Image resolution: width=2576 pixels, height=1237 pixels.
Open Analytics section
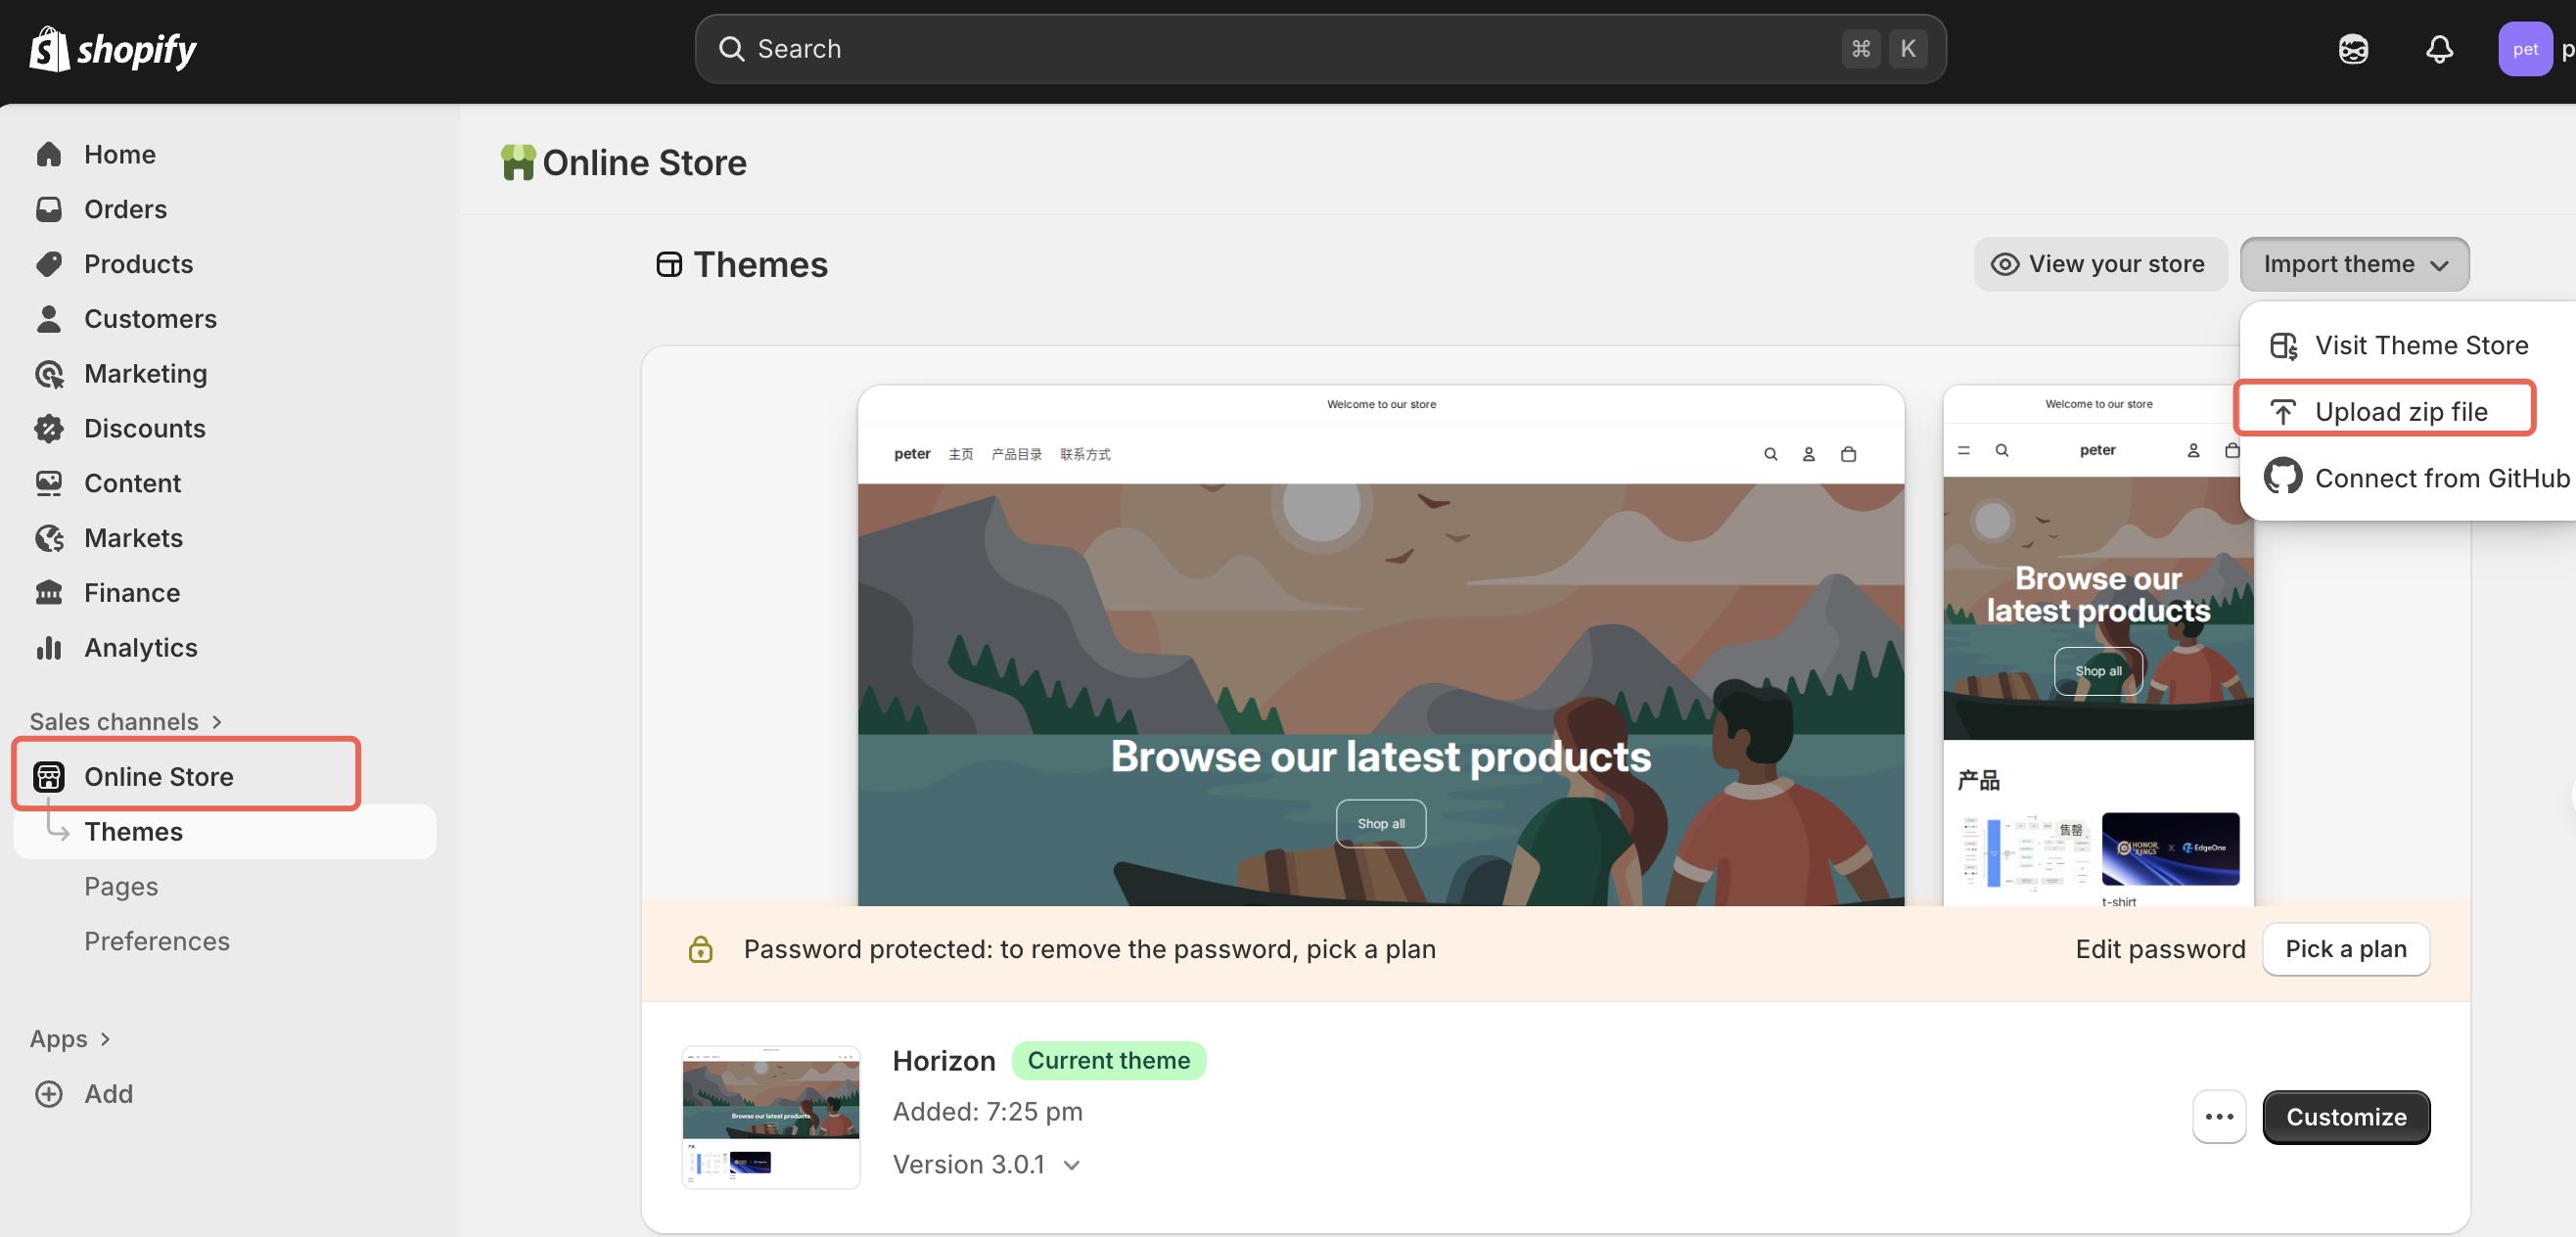[x=140, y=647]
